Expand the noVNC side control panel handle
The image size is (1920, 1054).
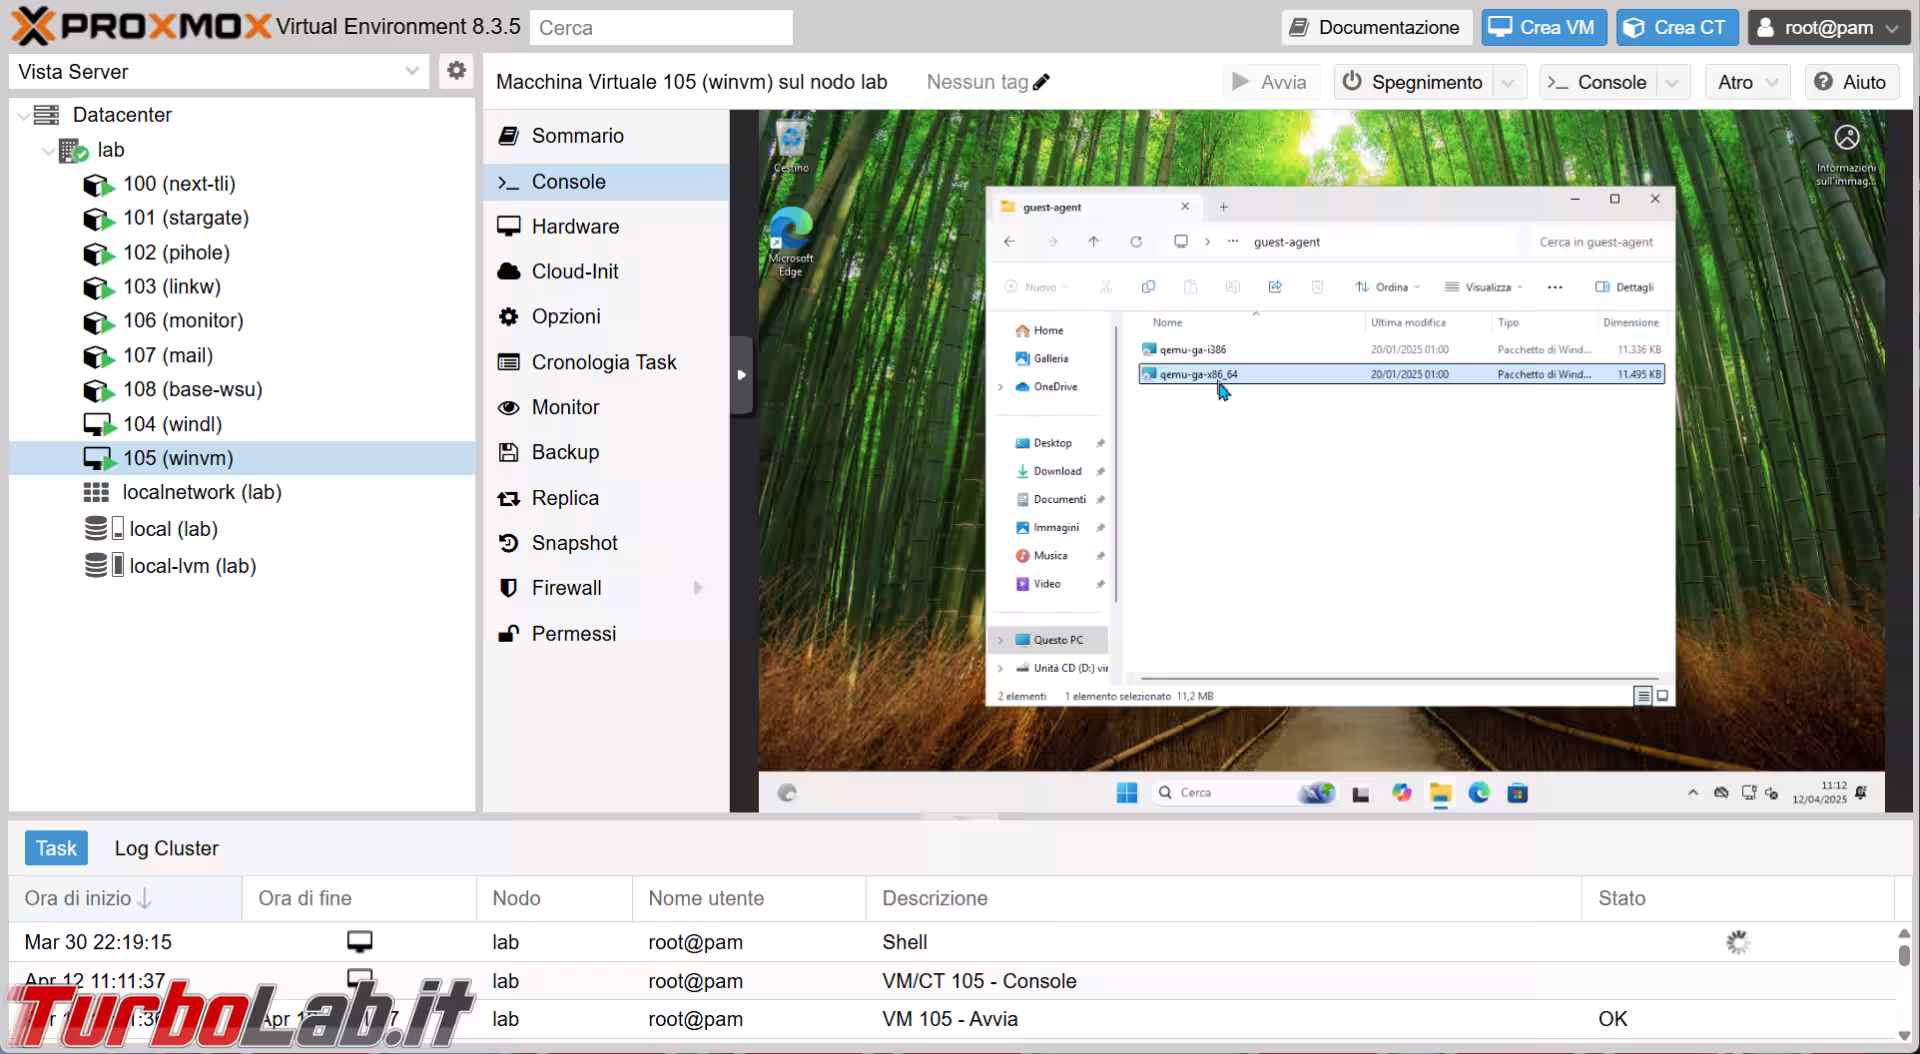(741, 375)
